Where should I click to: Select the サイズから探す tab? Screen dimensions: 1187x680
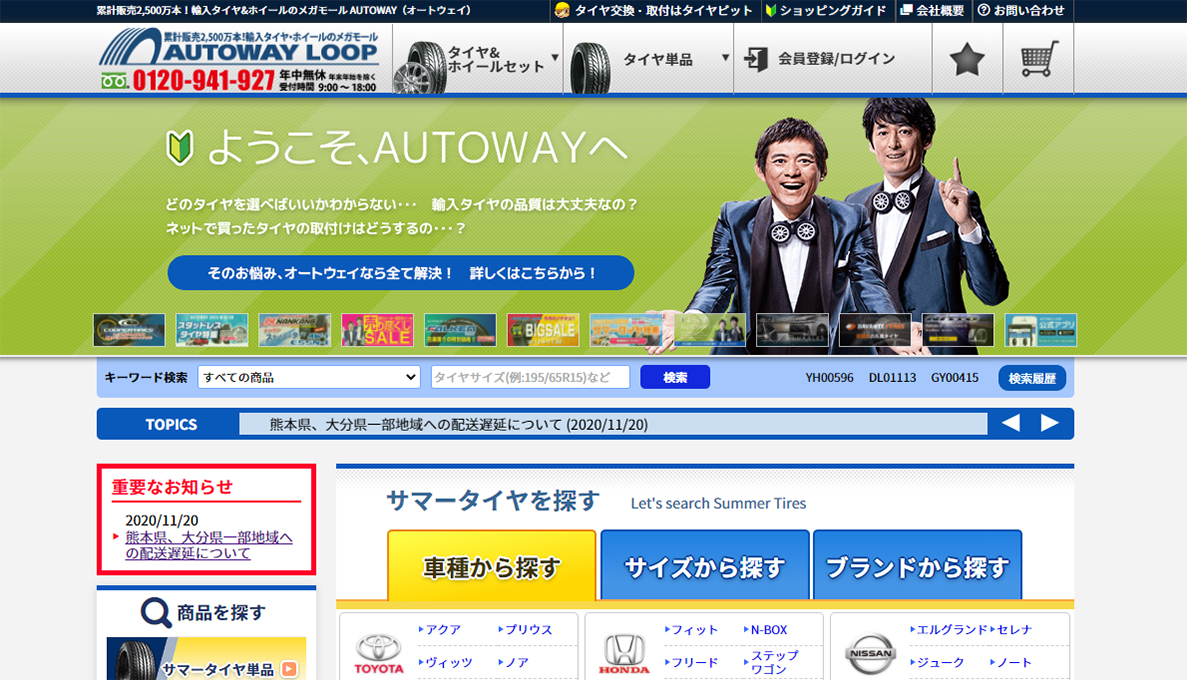pyautogui.click(x=705, y=566)
